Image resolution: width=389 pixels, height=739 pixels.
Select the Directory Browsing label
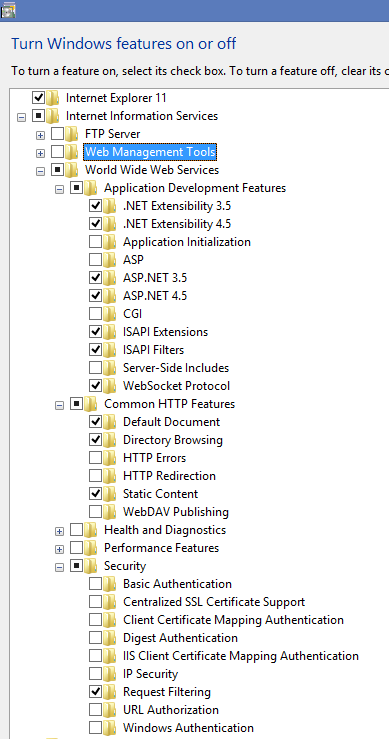coord(173,440)
